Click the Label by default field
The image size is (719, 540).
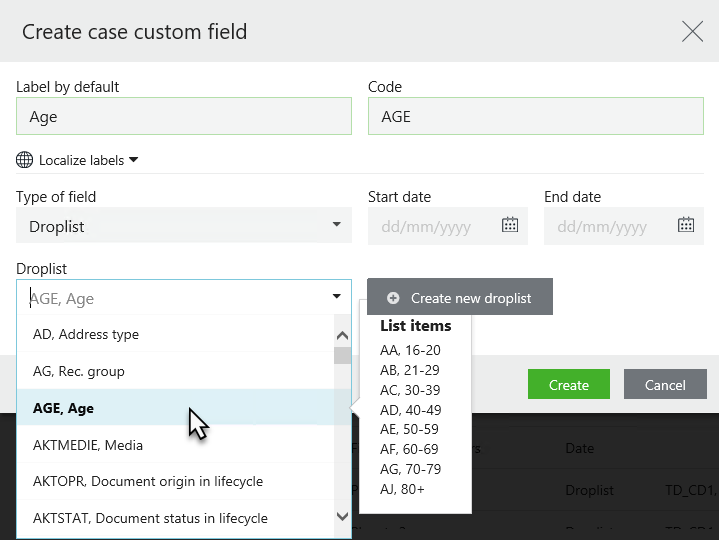(x=184, y=116)
